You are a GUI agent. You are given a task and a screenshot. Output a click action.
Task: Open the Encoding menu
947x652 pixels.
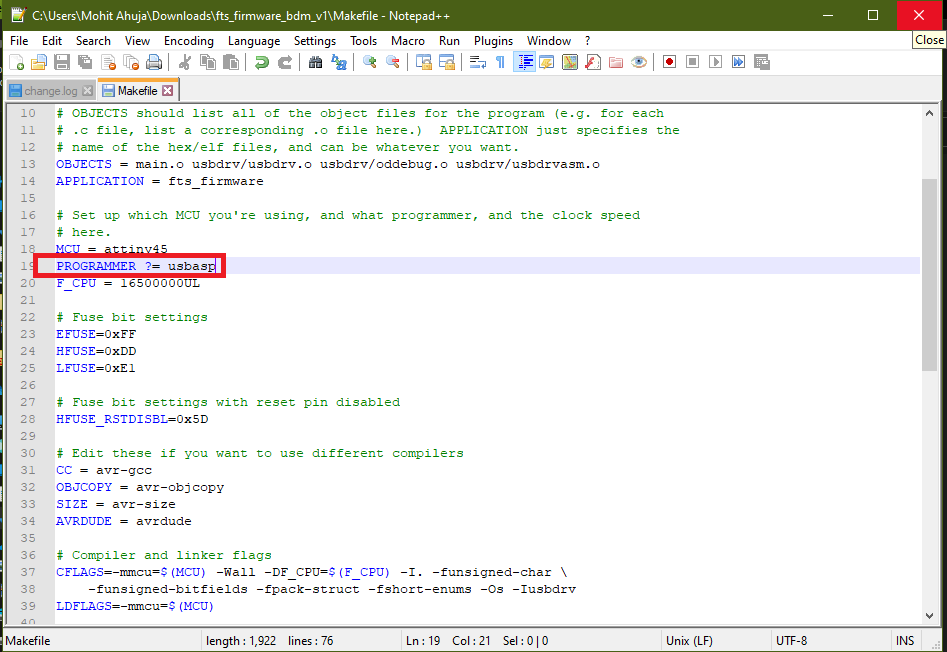[188, 40]
